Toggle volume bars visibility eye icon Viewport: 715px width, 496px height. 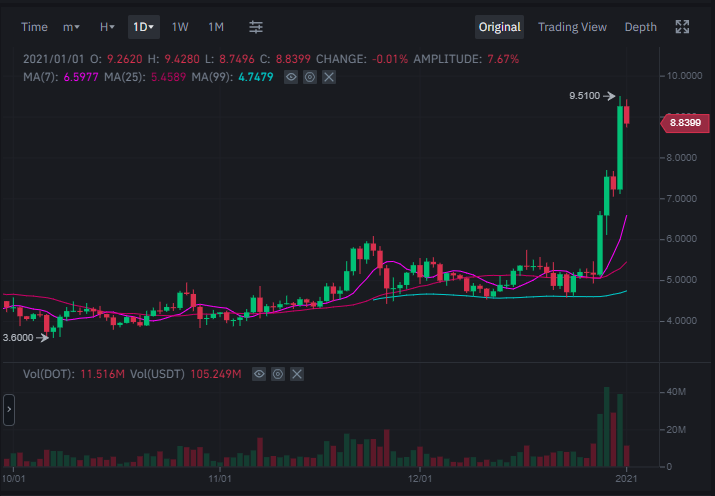pos(259,374)
